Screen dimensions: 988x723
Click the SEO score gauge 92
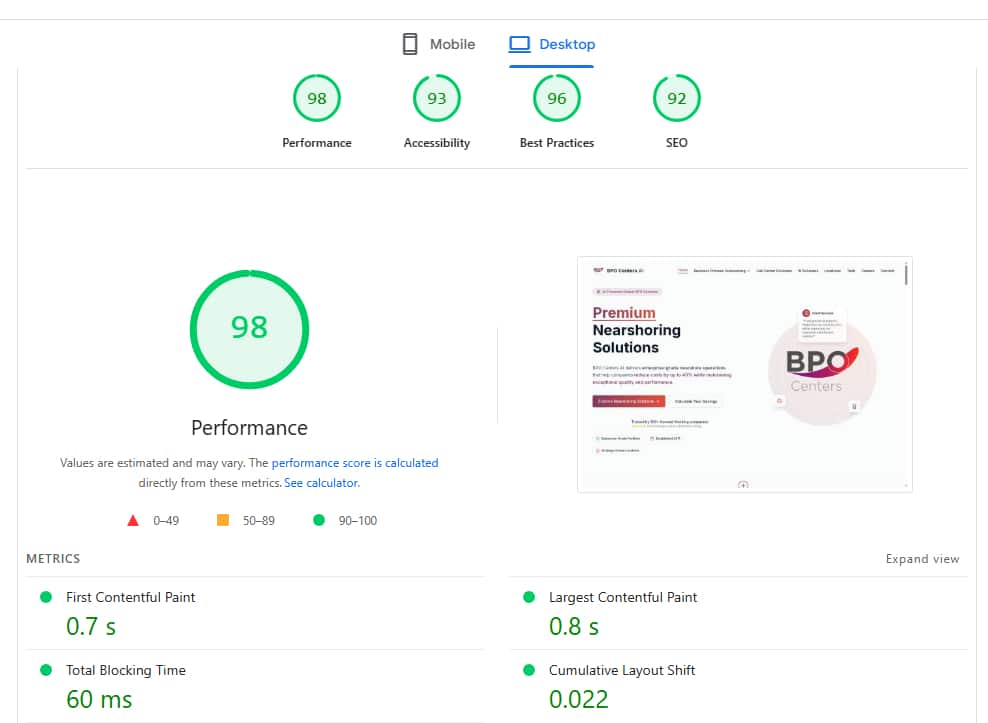coord(677,98)
